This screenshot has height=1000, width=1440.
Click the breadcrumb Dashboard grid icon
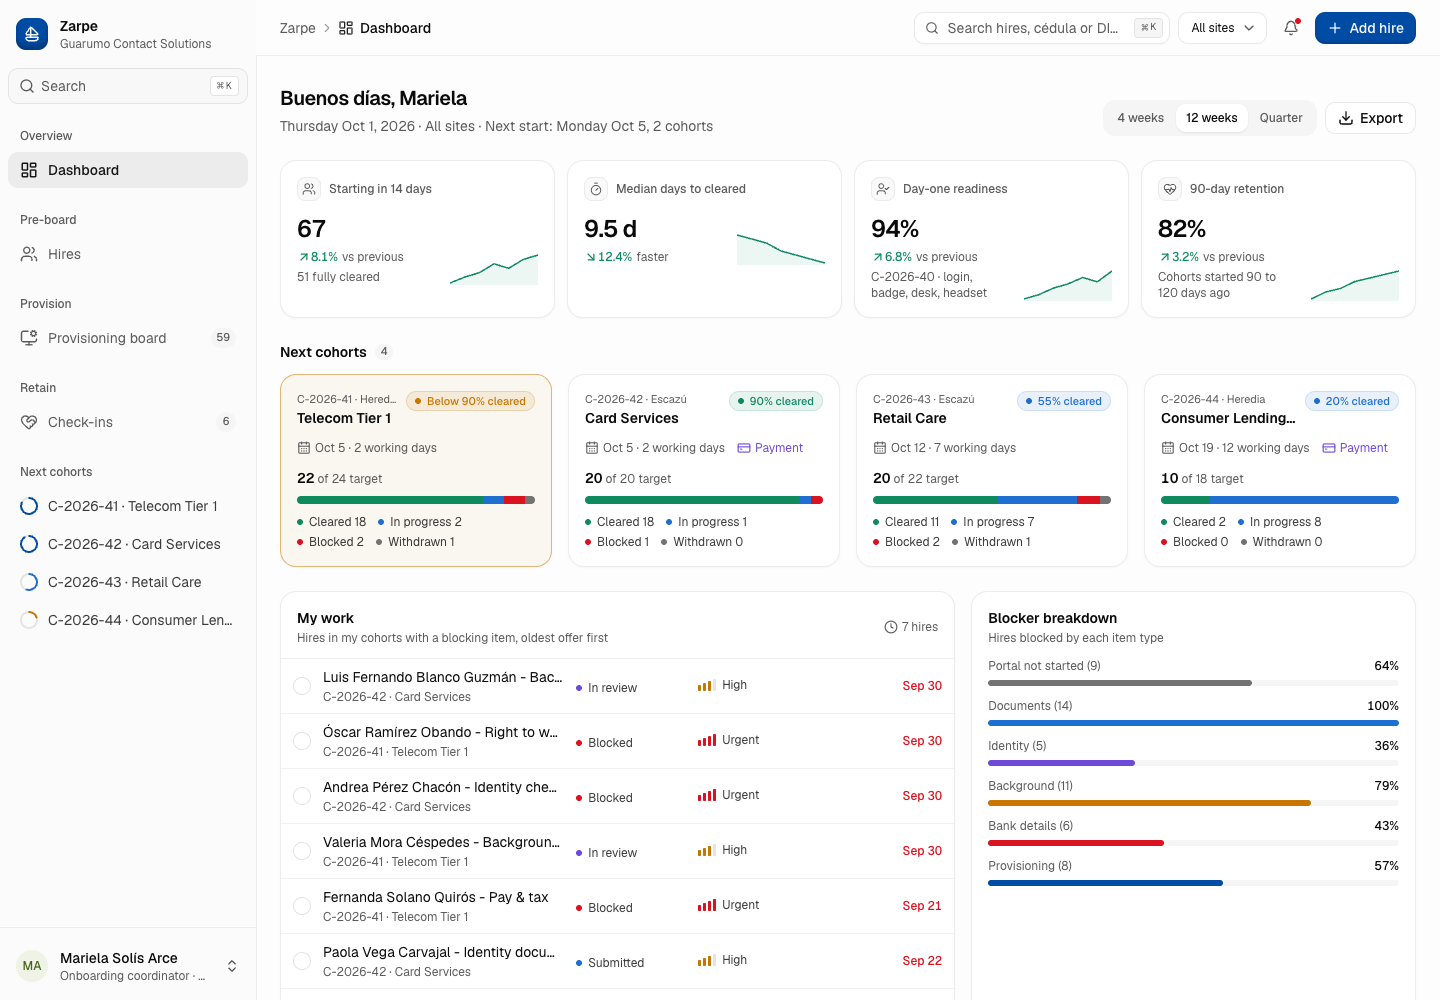[346, 28]
